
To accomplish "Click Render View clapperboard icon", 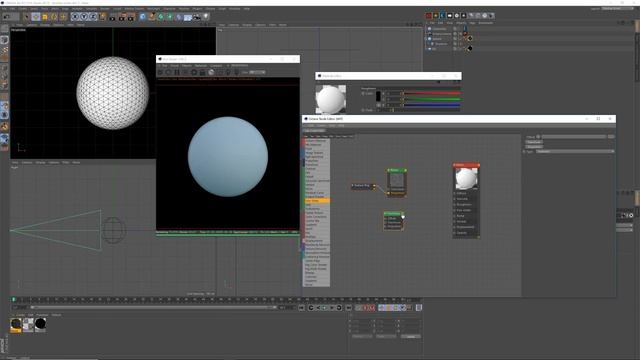I will [113, 17].
